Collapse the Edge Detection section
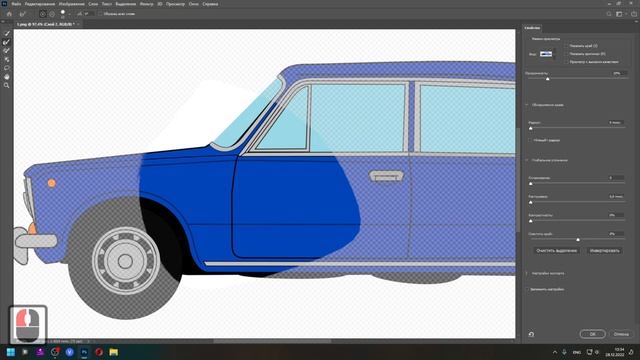 click(x=527, y=105)
